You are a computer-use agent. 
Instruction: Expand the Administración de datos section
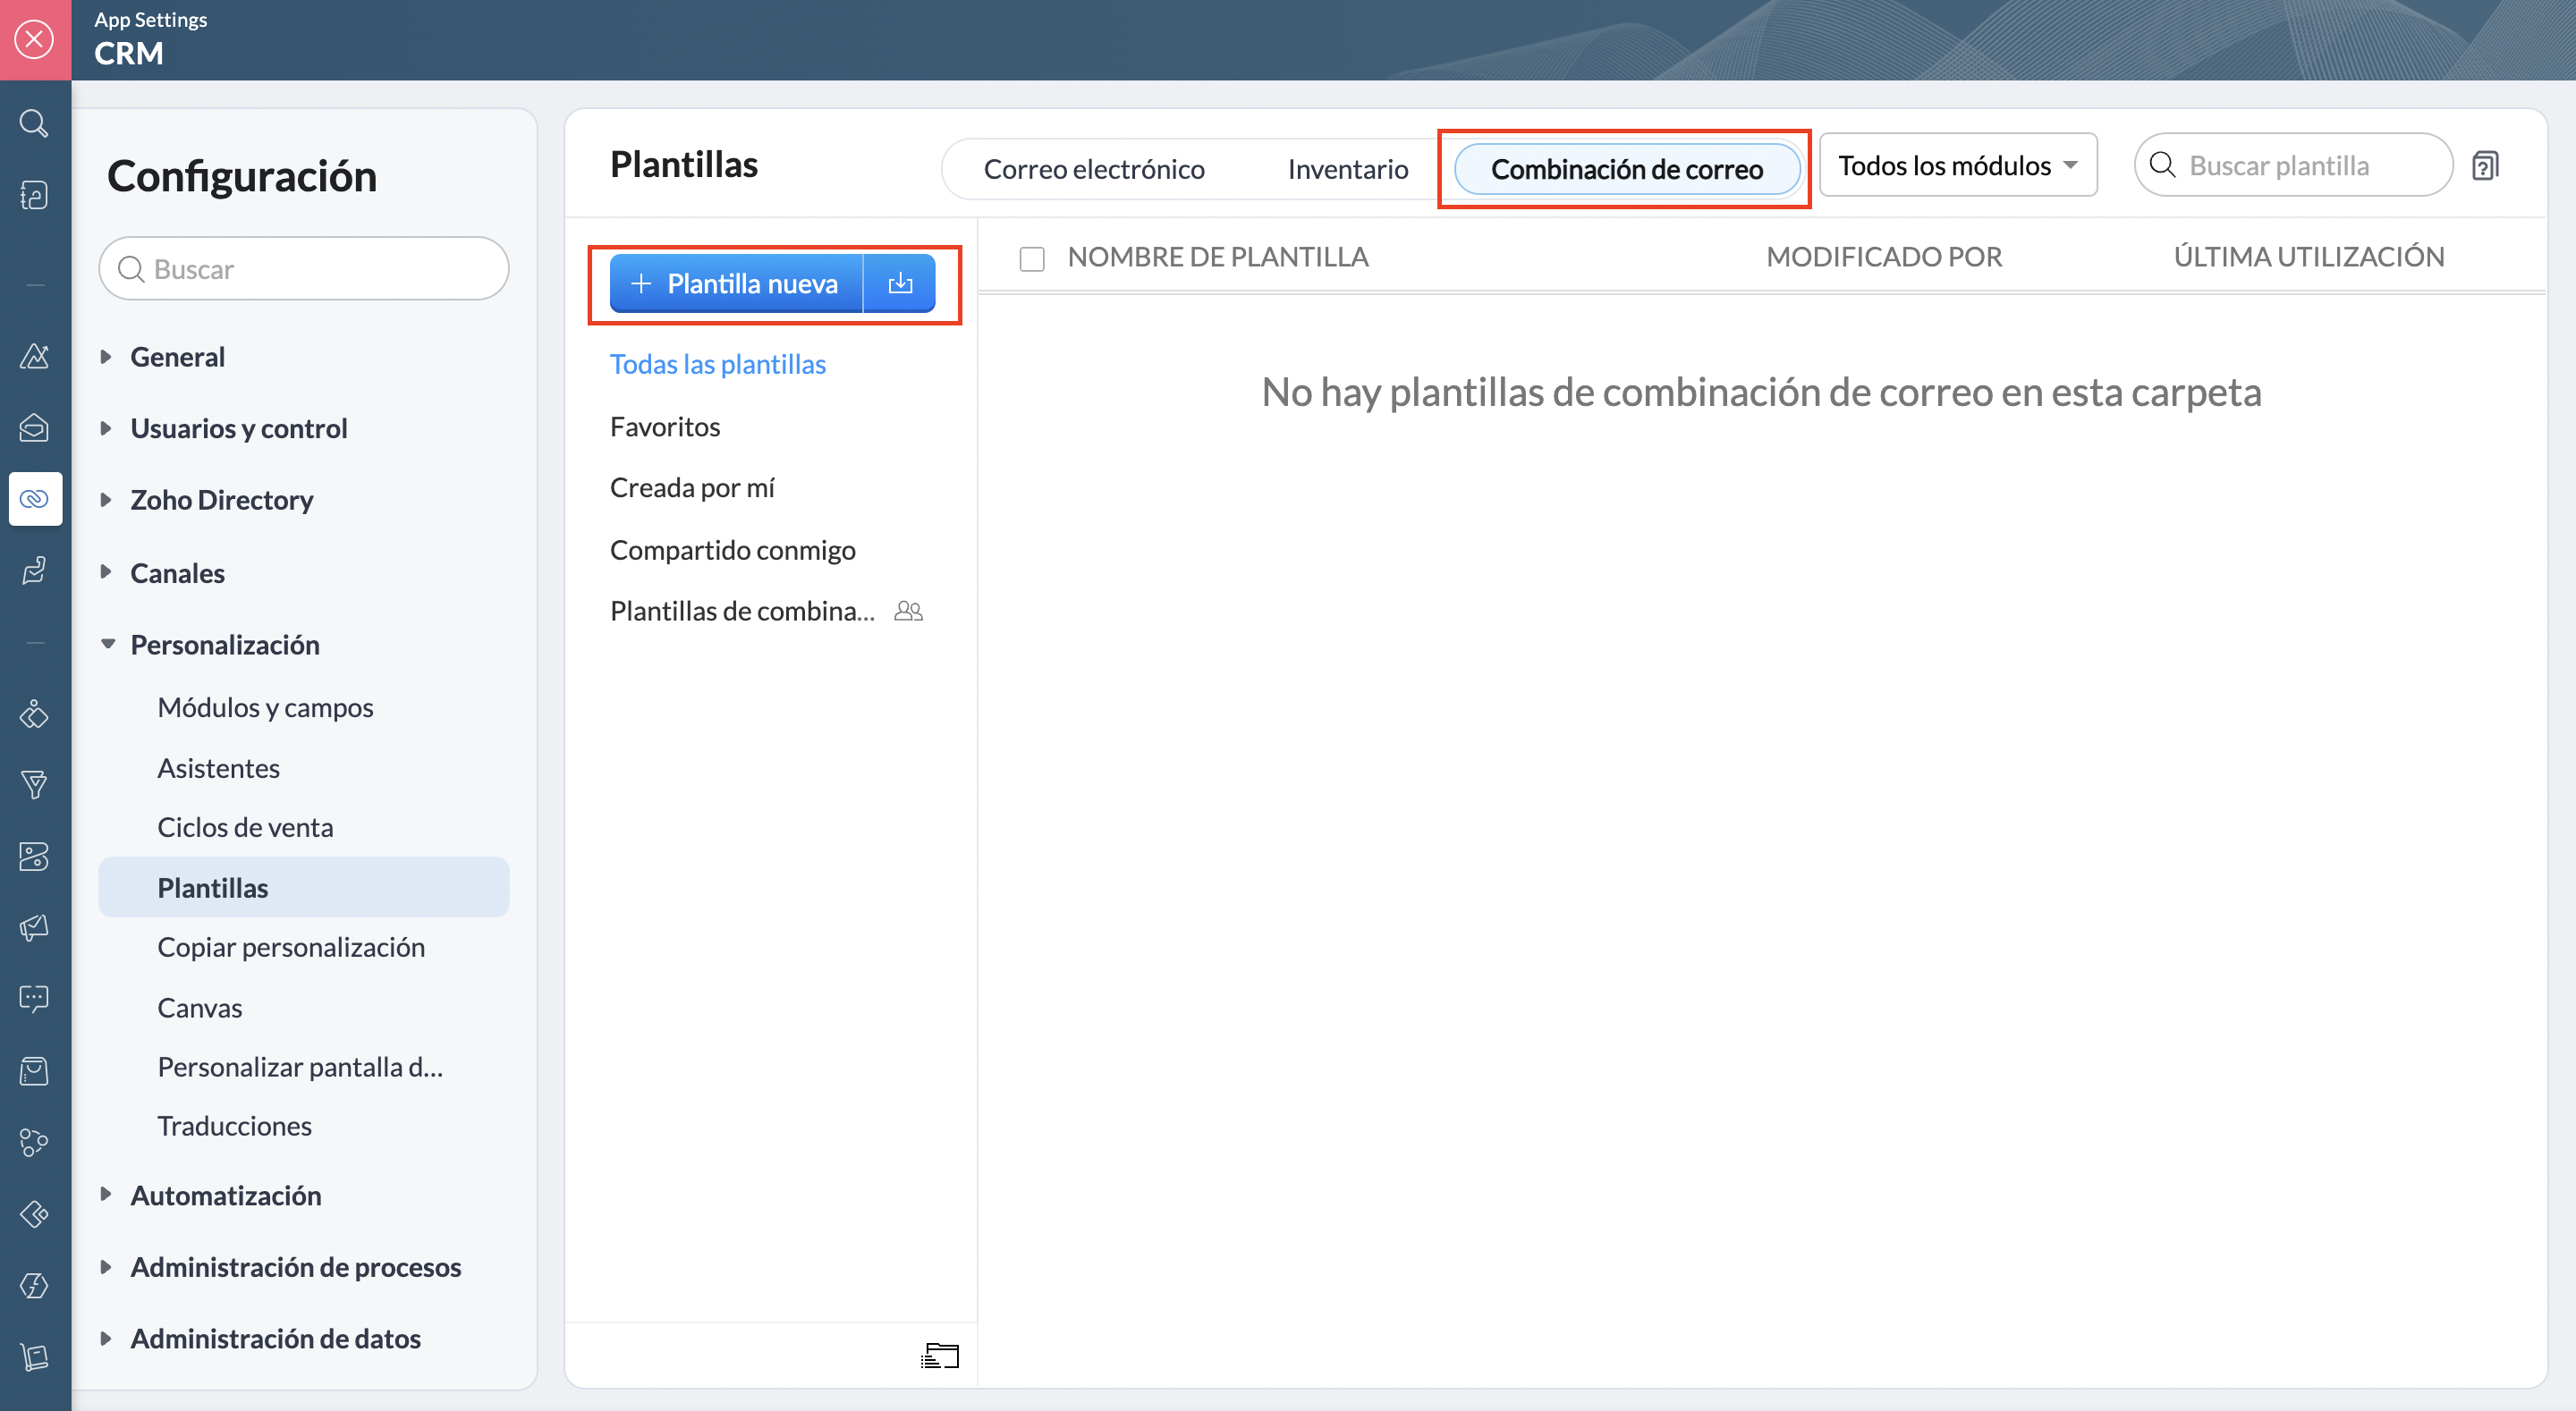[x=106, y=1338]
